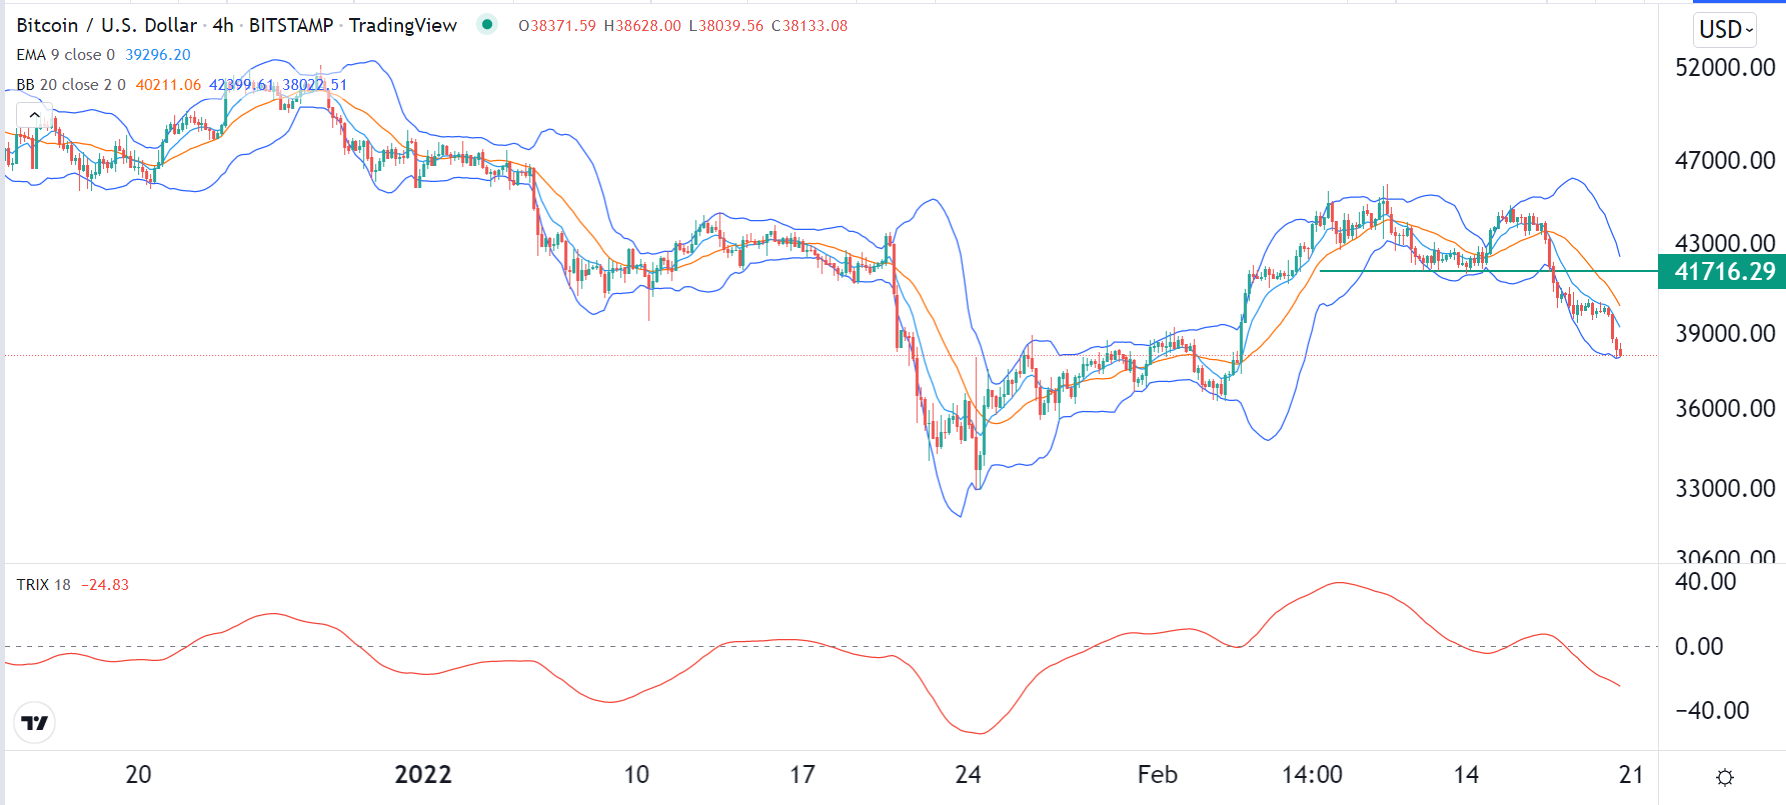Click the TradingView logo badge
The width and height of the screenshot is (1786, 805).
(x=35, y=723)
